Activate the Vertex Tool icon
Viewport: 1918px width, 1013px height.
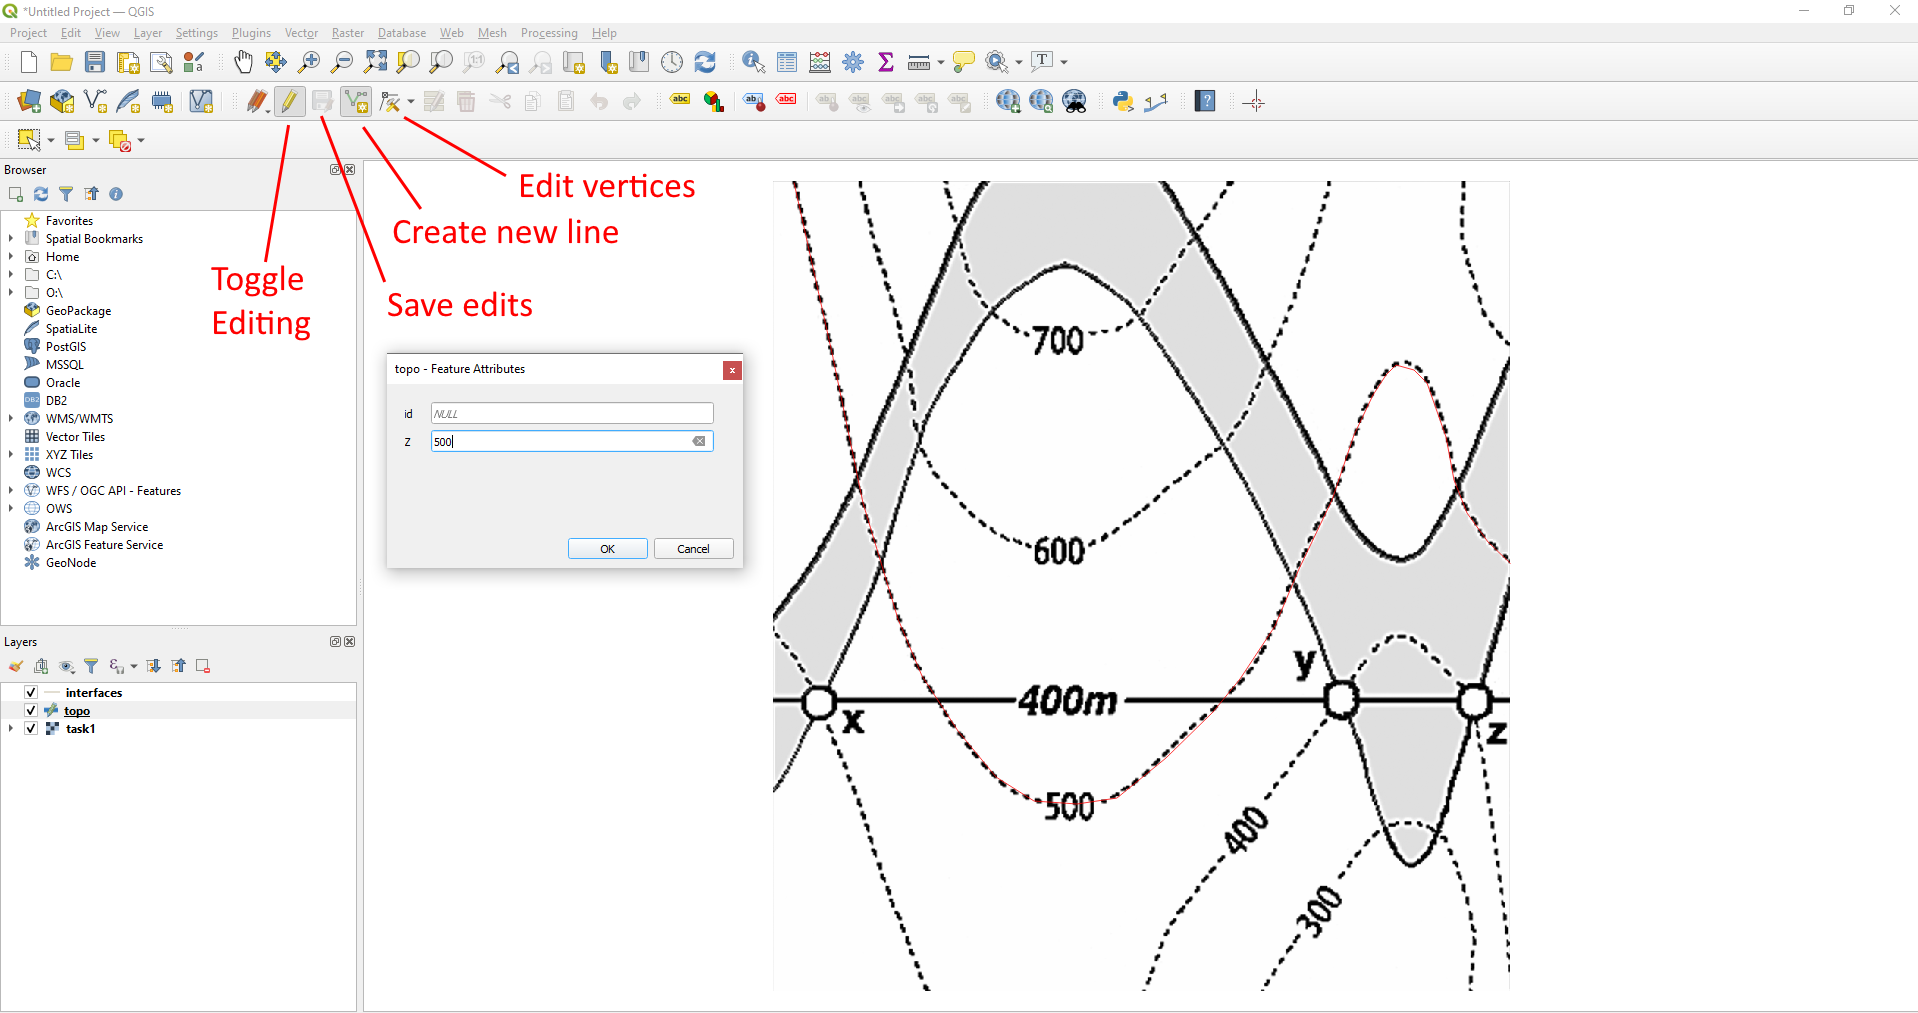390,101
